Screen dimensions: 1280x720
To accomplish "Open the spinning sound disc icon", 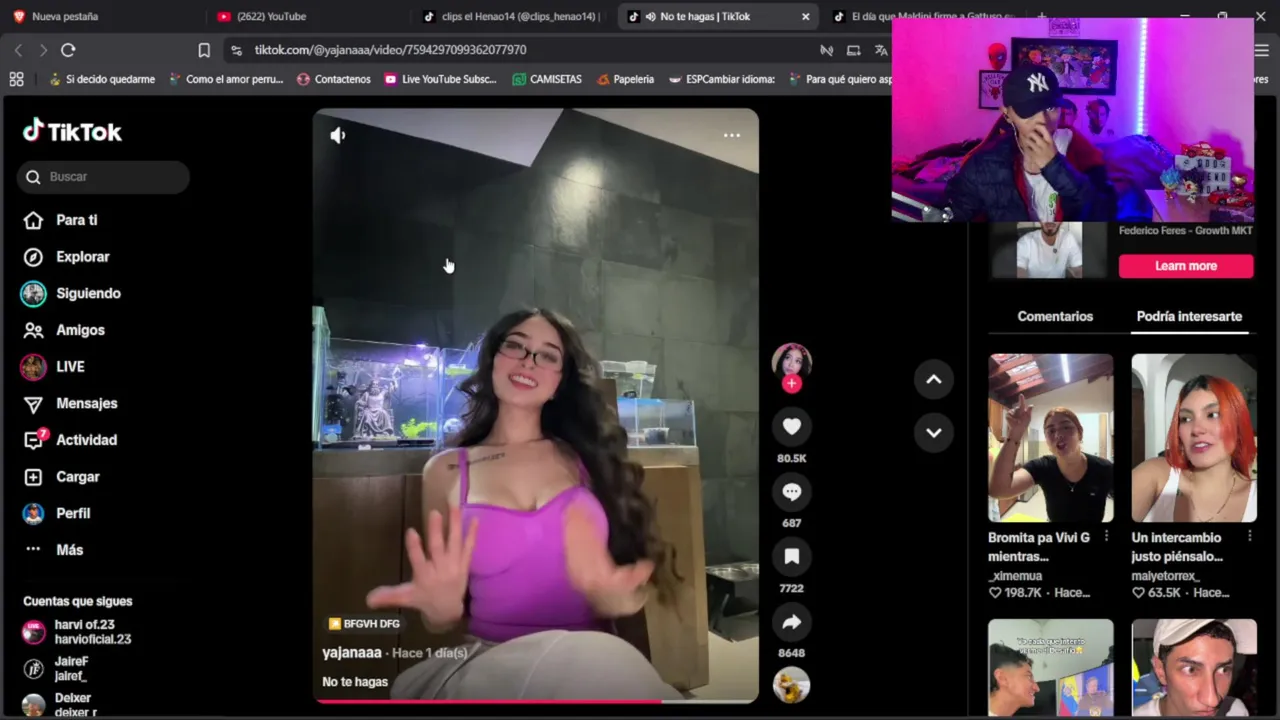I will (x=791, y=685).
